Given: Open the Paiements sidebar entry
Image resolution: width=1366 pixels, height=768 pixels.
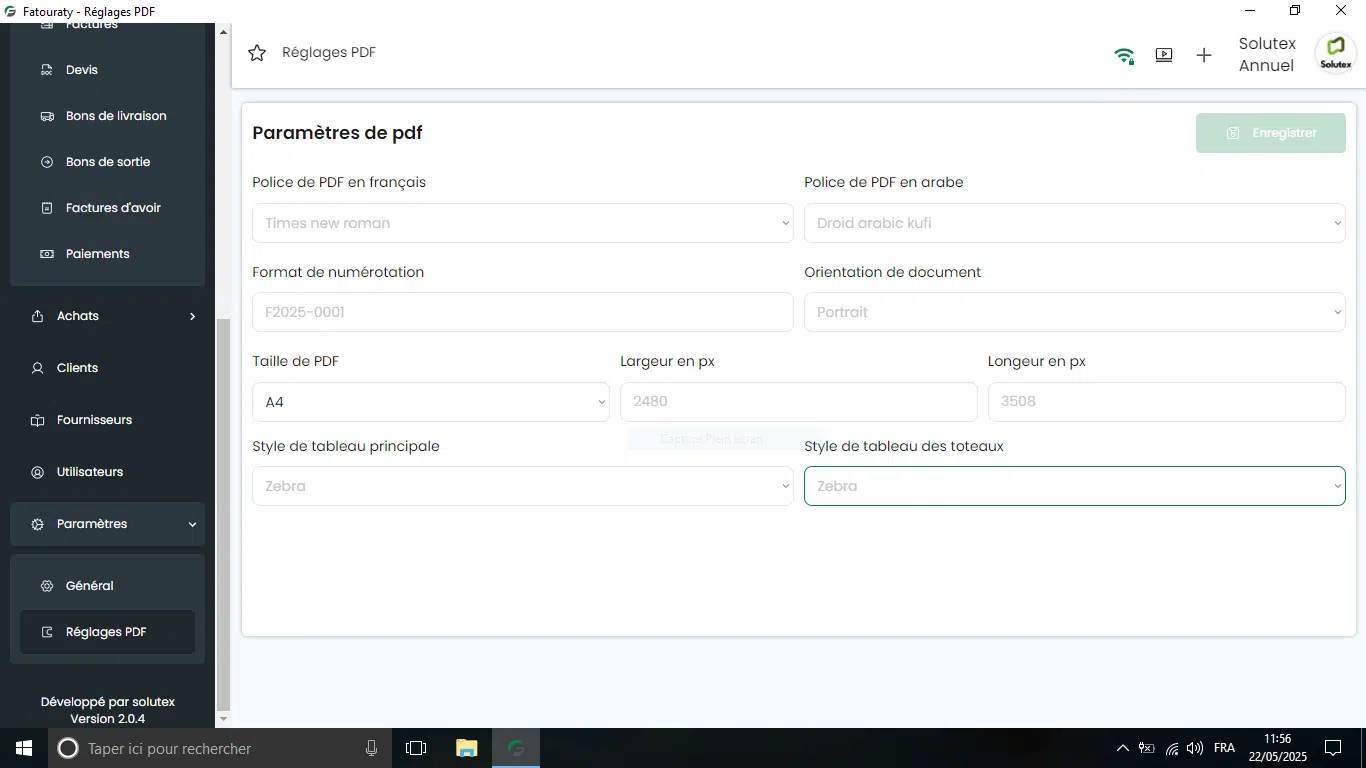Looking at the screenshot, I should point(97,254).
